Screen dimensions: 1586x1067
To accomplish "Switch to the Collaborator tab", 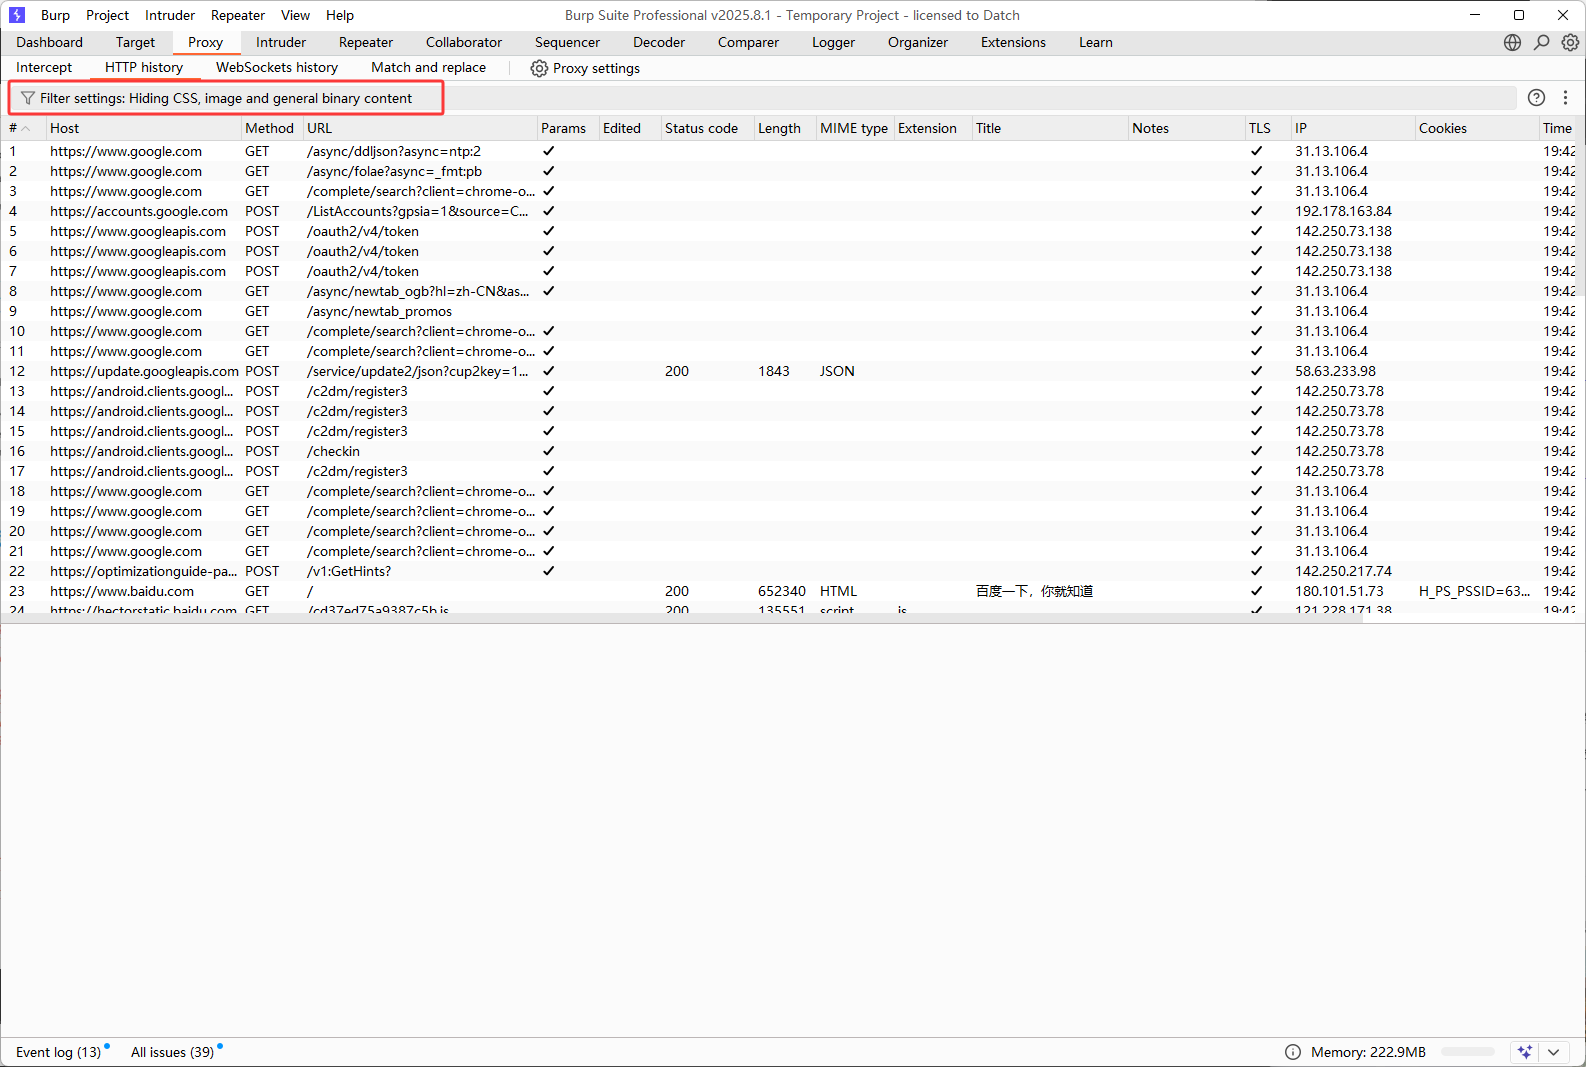I will (464, 42).
